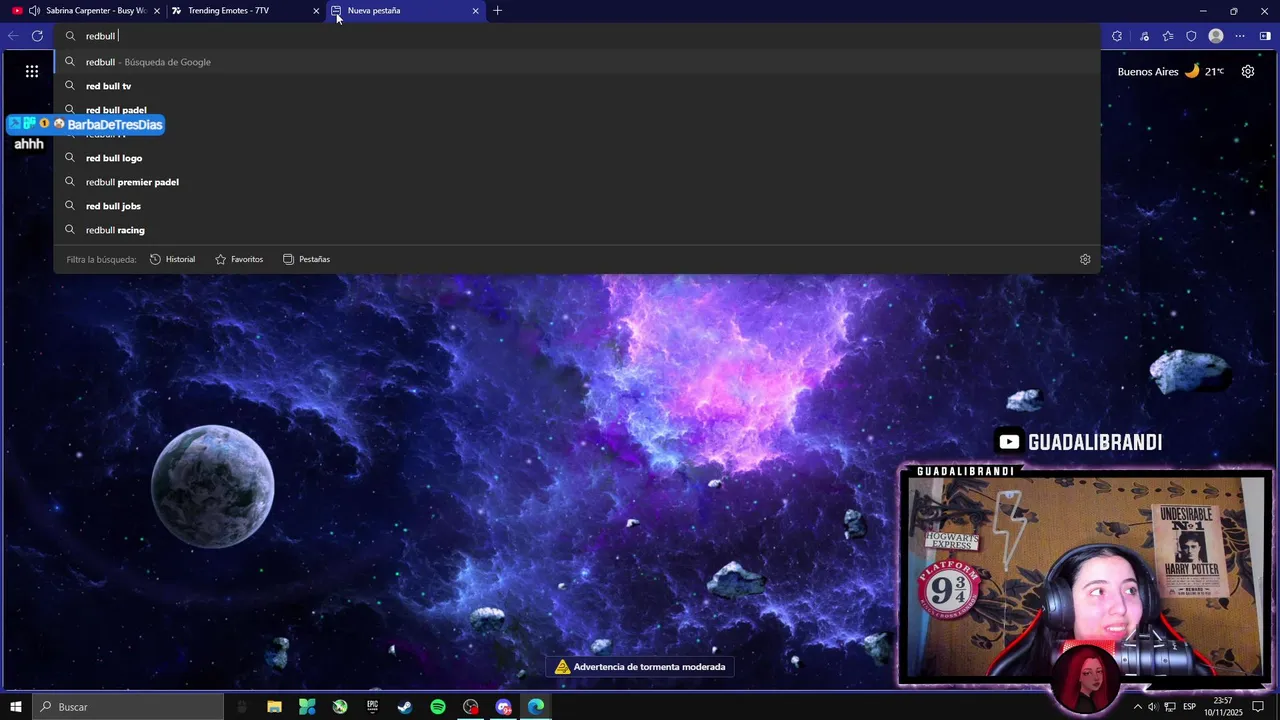The image size is (1280, 720).
Task: Filter search by Historial
Action: point(172,259)
